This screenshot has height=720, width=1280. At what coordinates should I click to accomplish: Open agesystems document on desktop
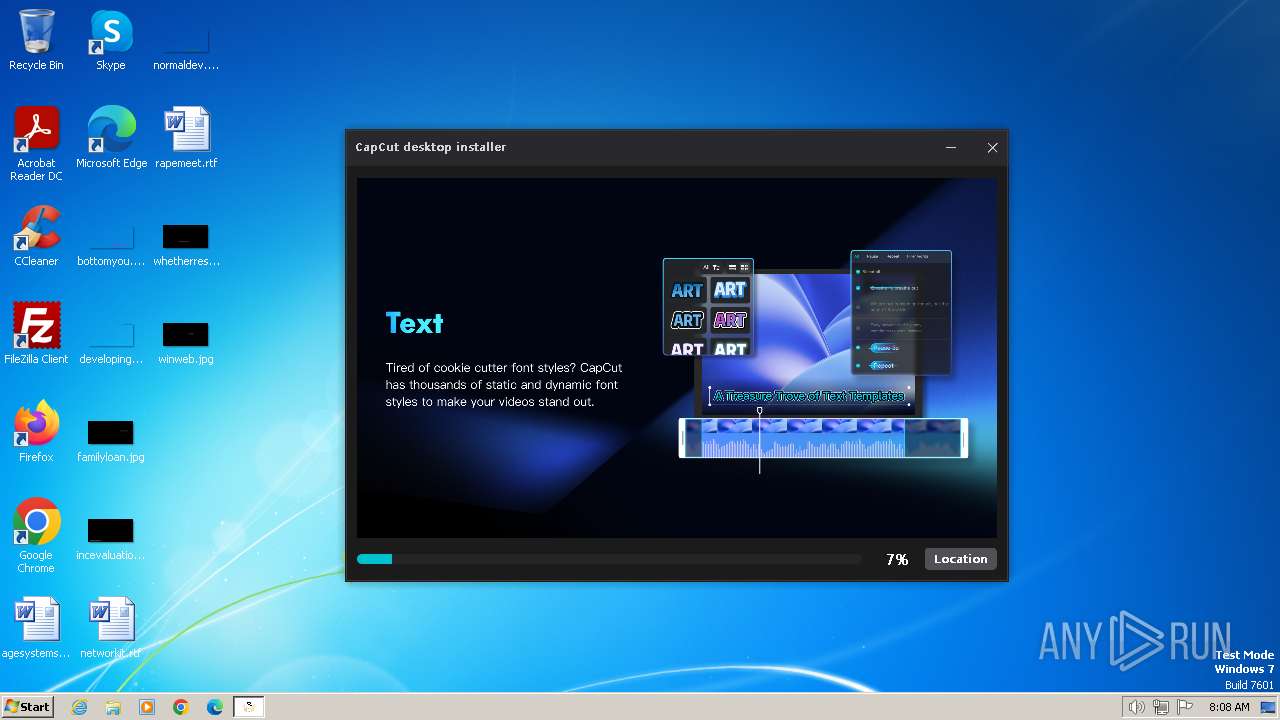point(36,628)
